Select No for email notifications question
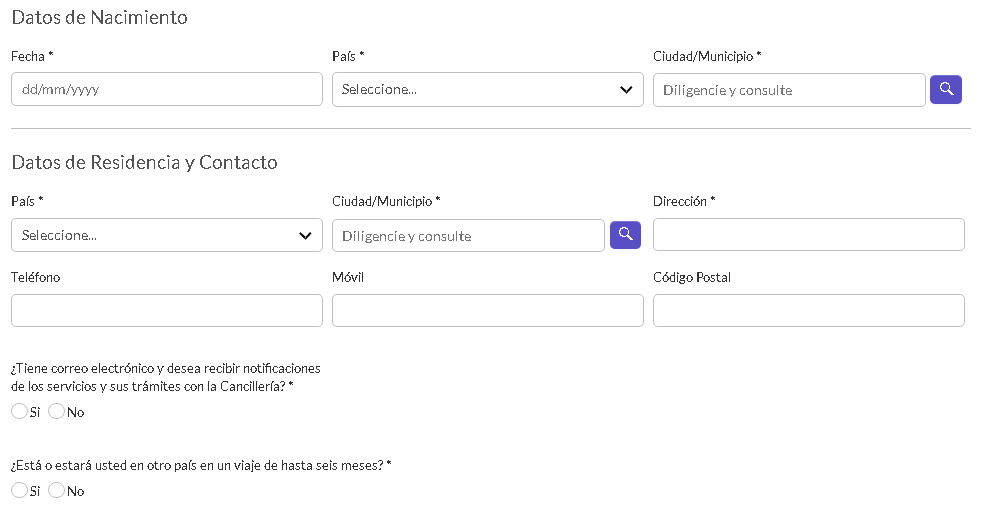Viewport: 994px width, 505px height. (56, 411)
